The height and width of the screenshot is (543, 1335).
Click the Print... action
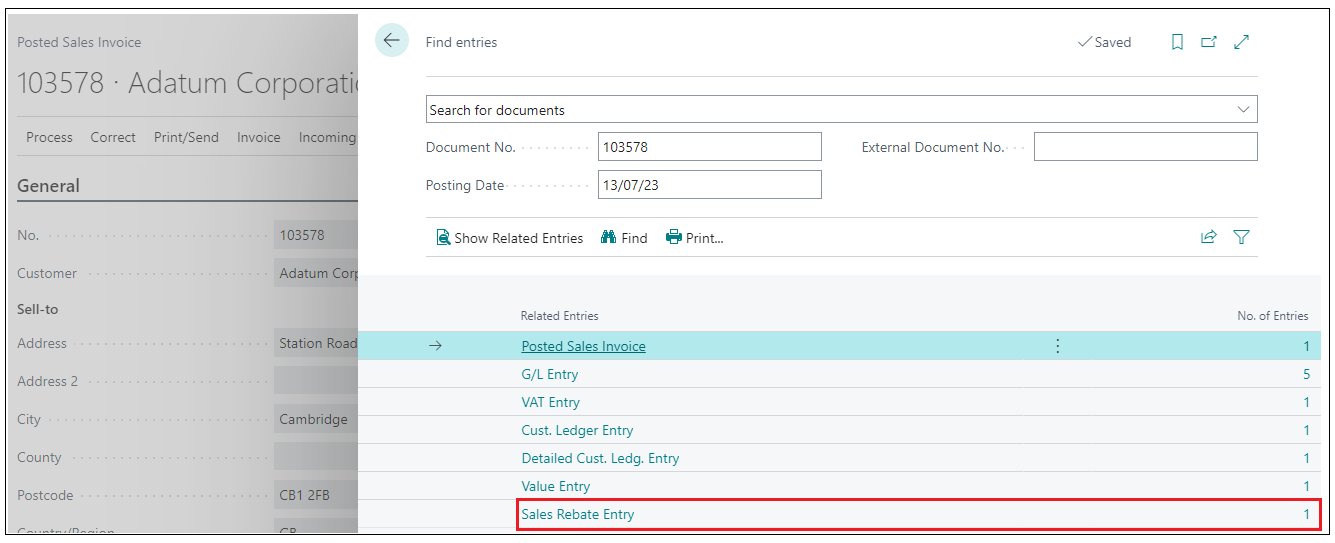click(x=694, y=238)
